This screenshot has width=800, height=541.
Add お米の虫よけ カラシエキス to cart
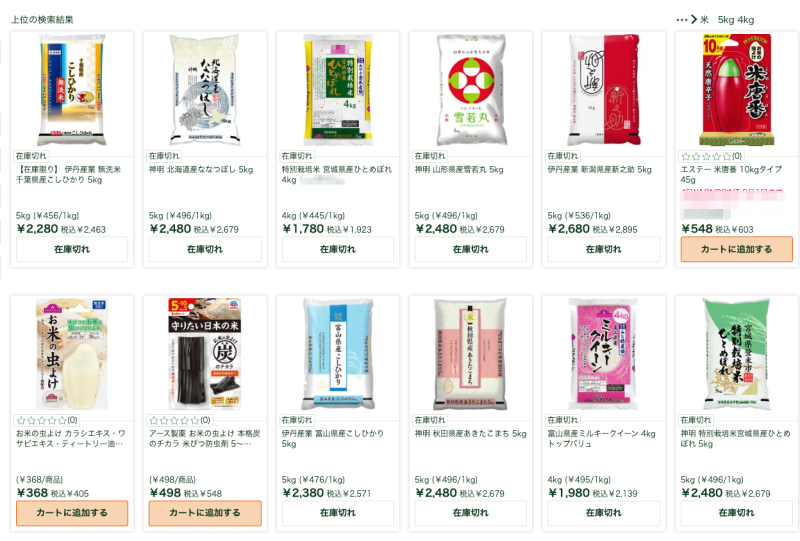click(x=72, y=513)
